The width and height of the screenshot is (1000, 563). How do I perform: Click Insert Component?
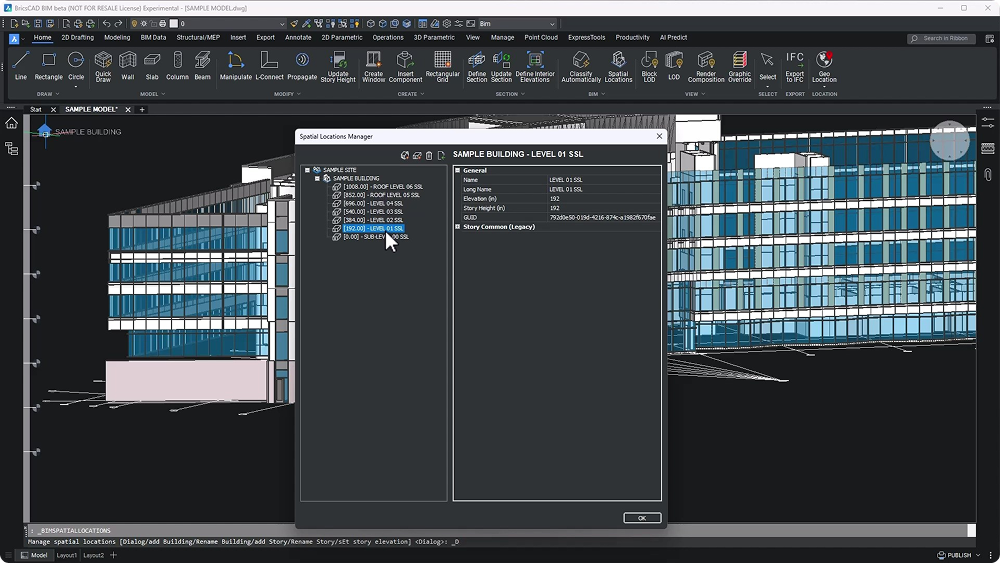coord(406,67)
